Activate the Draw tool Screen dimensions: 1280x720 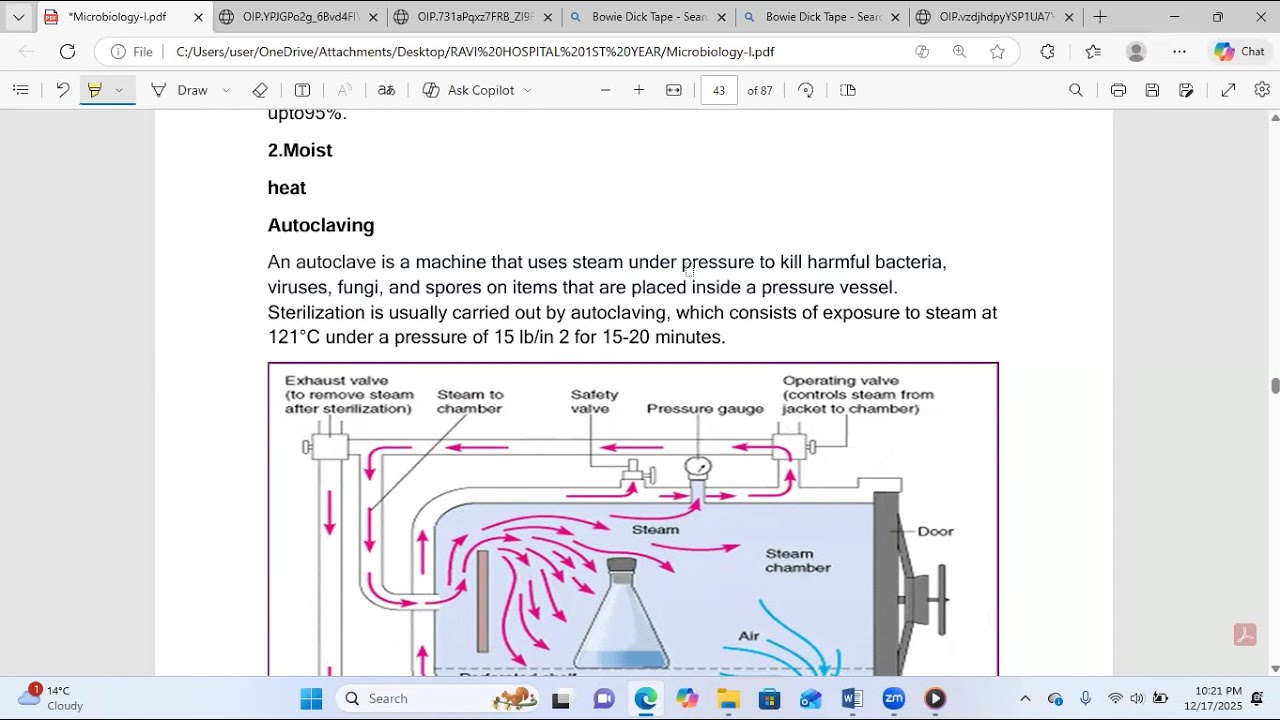point(180,90)
